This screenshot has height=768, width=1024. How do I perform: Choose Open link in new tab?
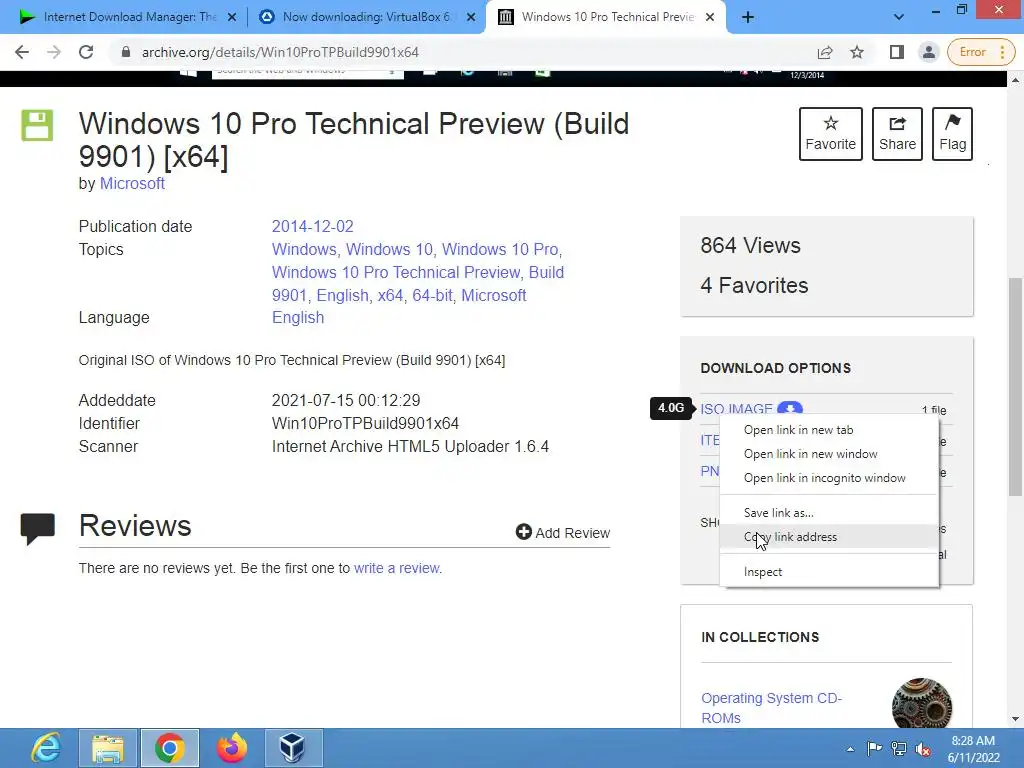pyautogui.click(x=829, y=430)
